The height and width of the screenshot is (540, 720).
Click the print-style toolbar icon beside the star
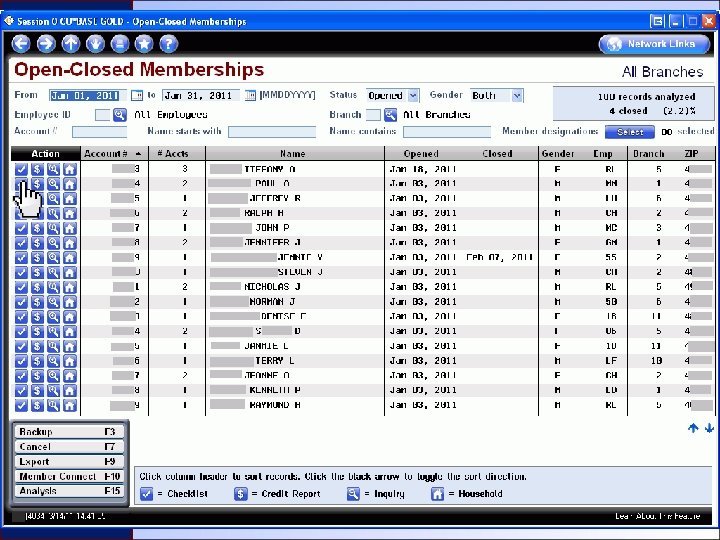pos(120,44)
